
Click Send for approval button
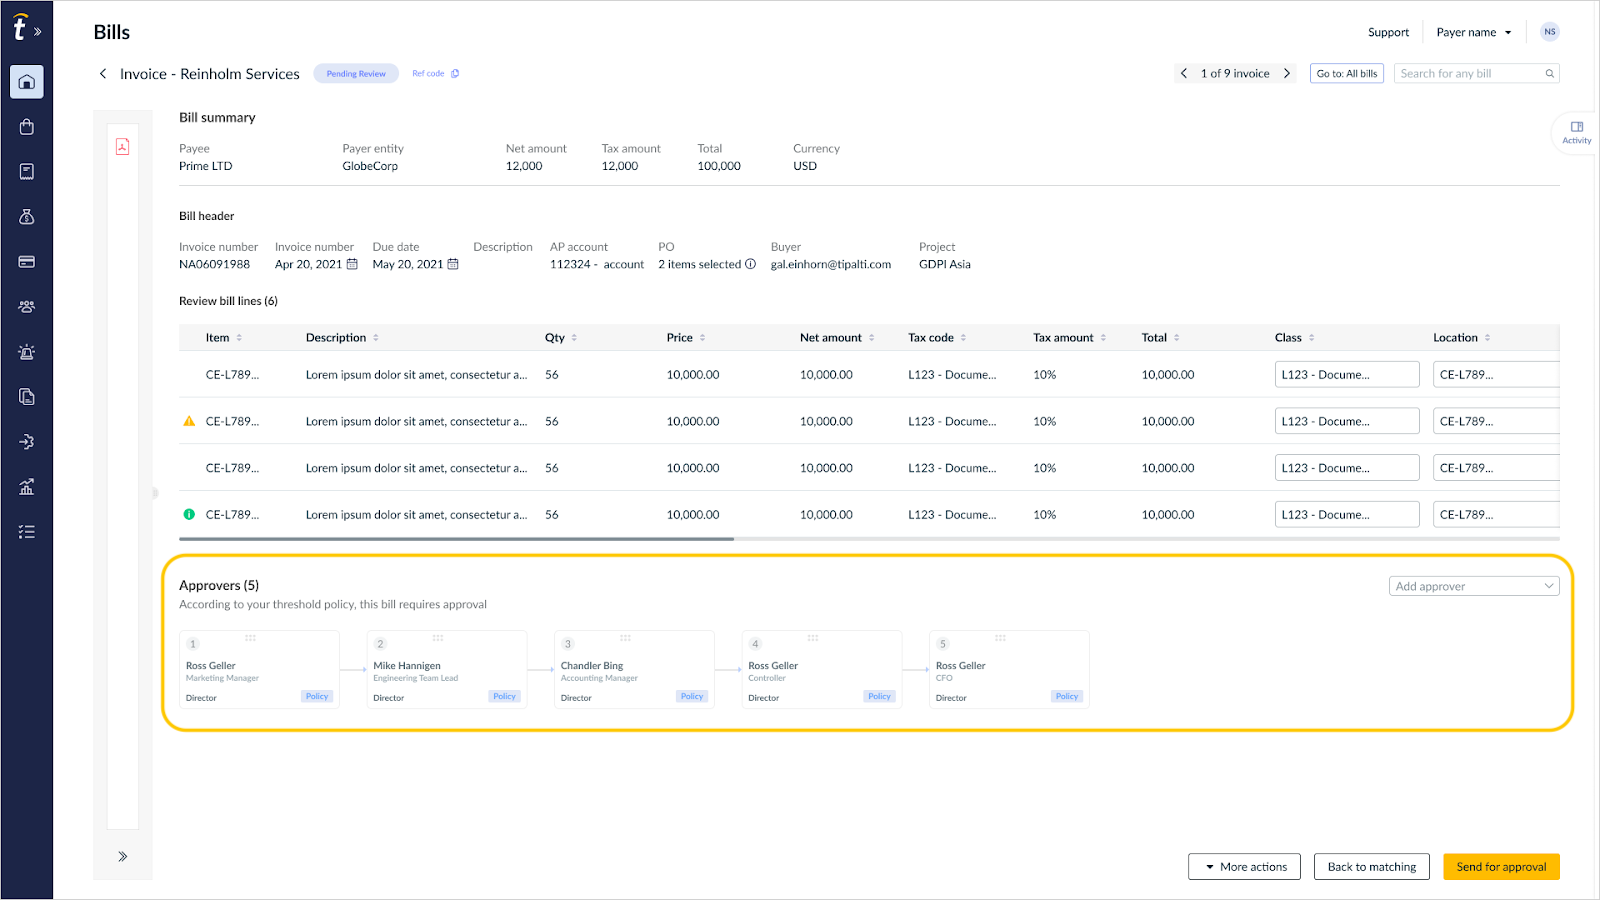(x=1501, y=867)
